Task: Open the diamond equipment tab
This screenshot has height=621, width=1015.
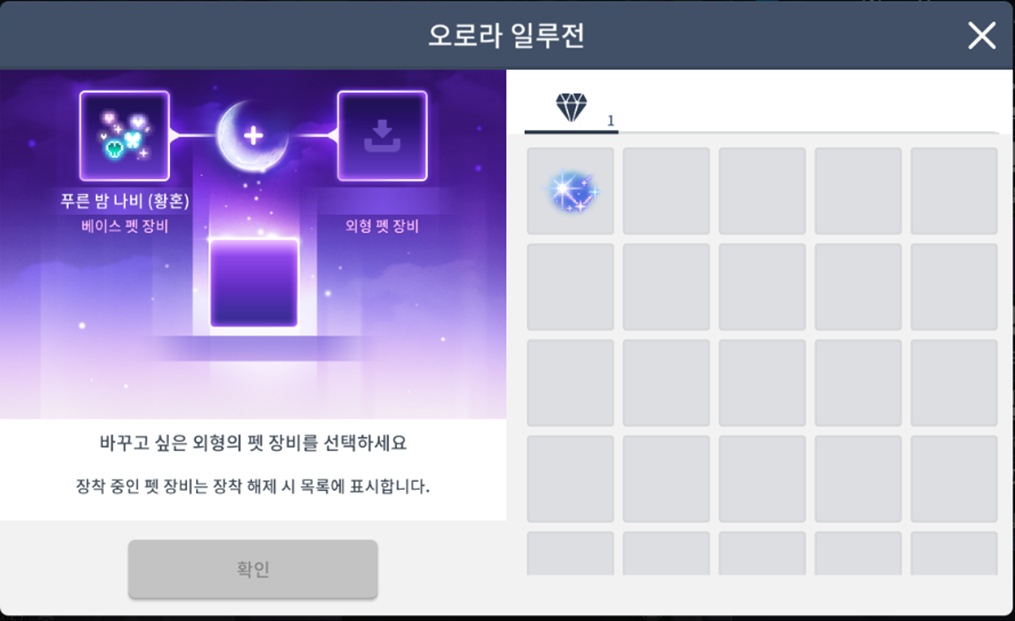Action: pos(571,109)
